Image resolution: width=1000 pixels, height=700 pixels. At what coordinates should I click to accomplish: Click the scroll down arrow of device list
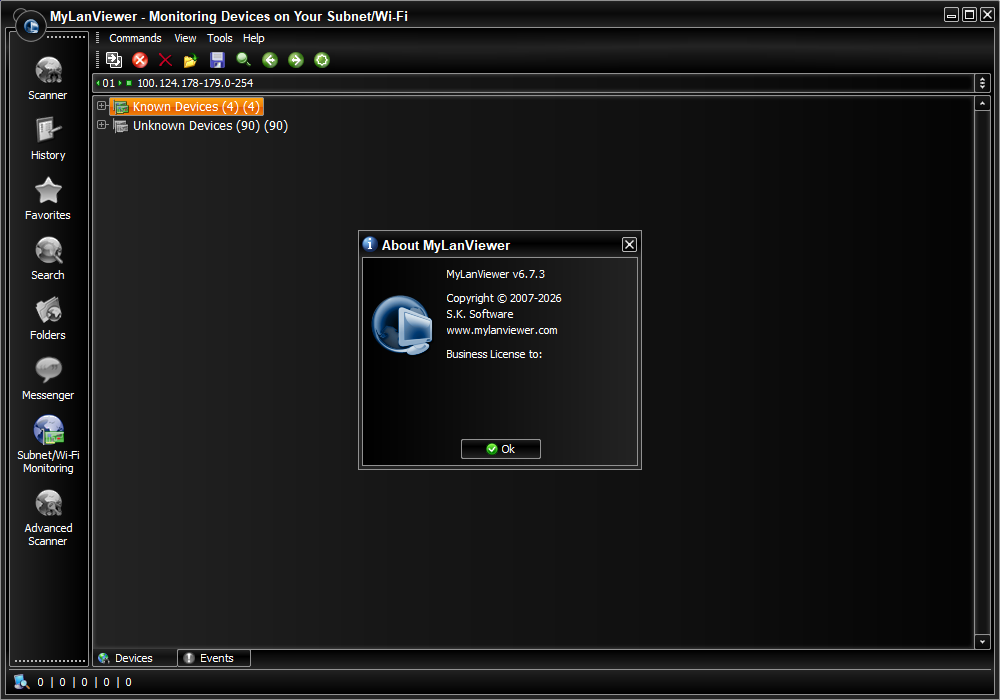(982, 642)
